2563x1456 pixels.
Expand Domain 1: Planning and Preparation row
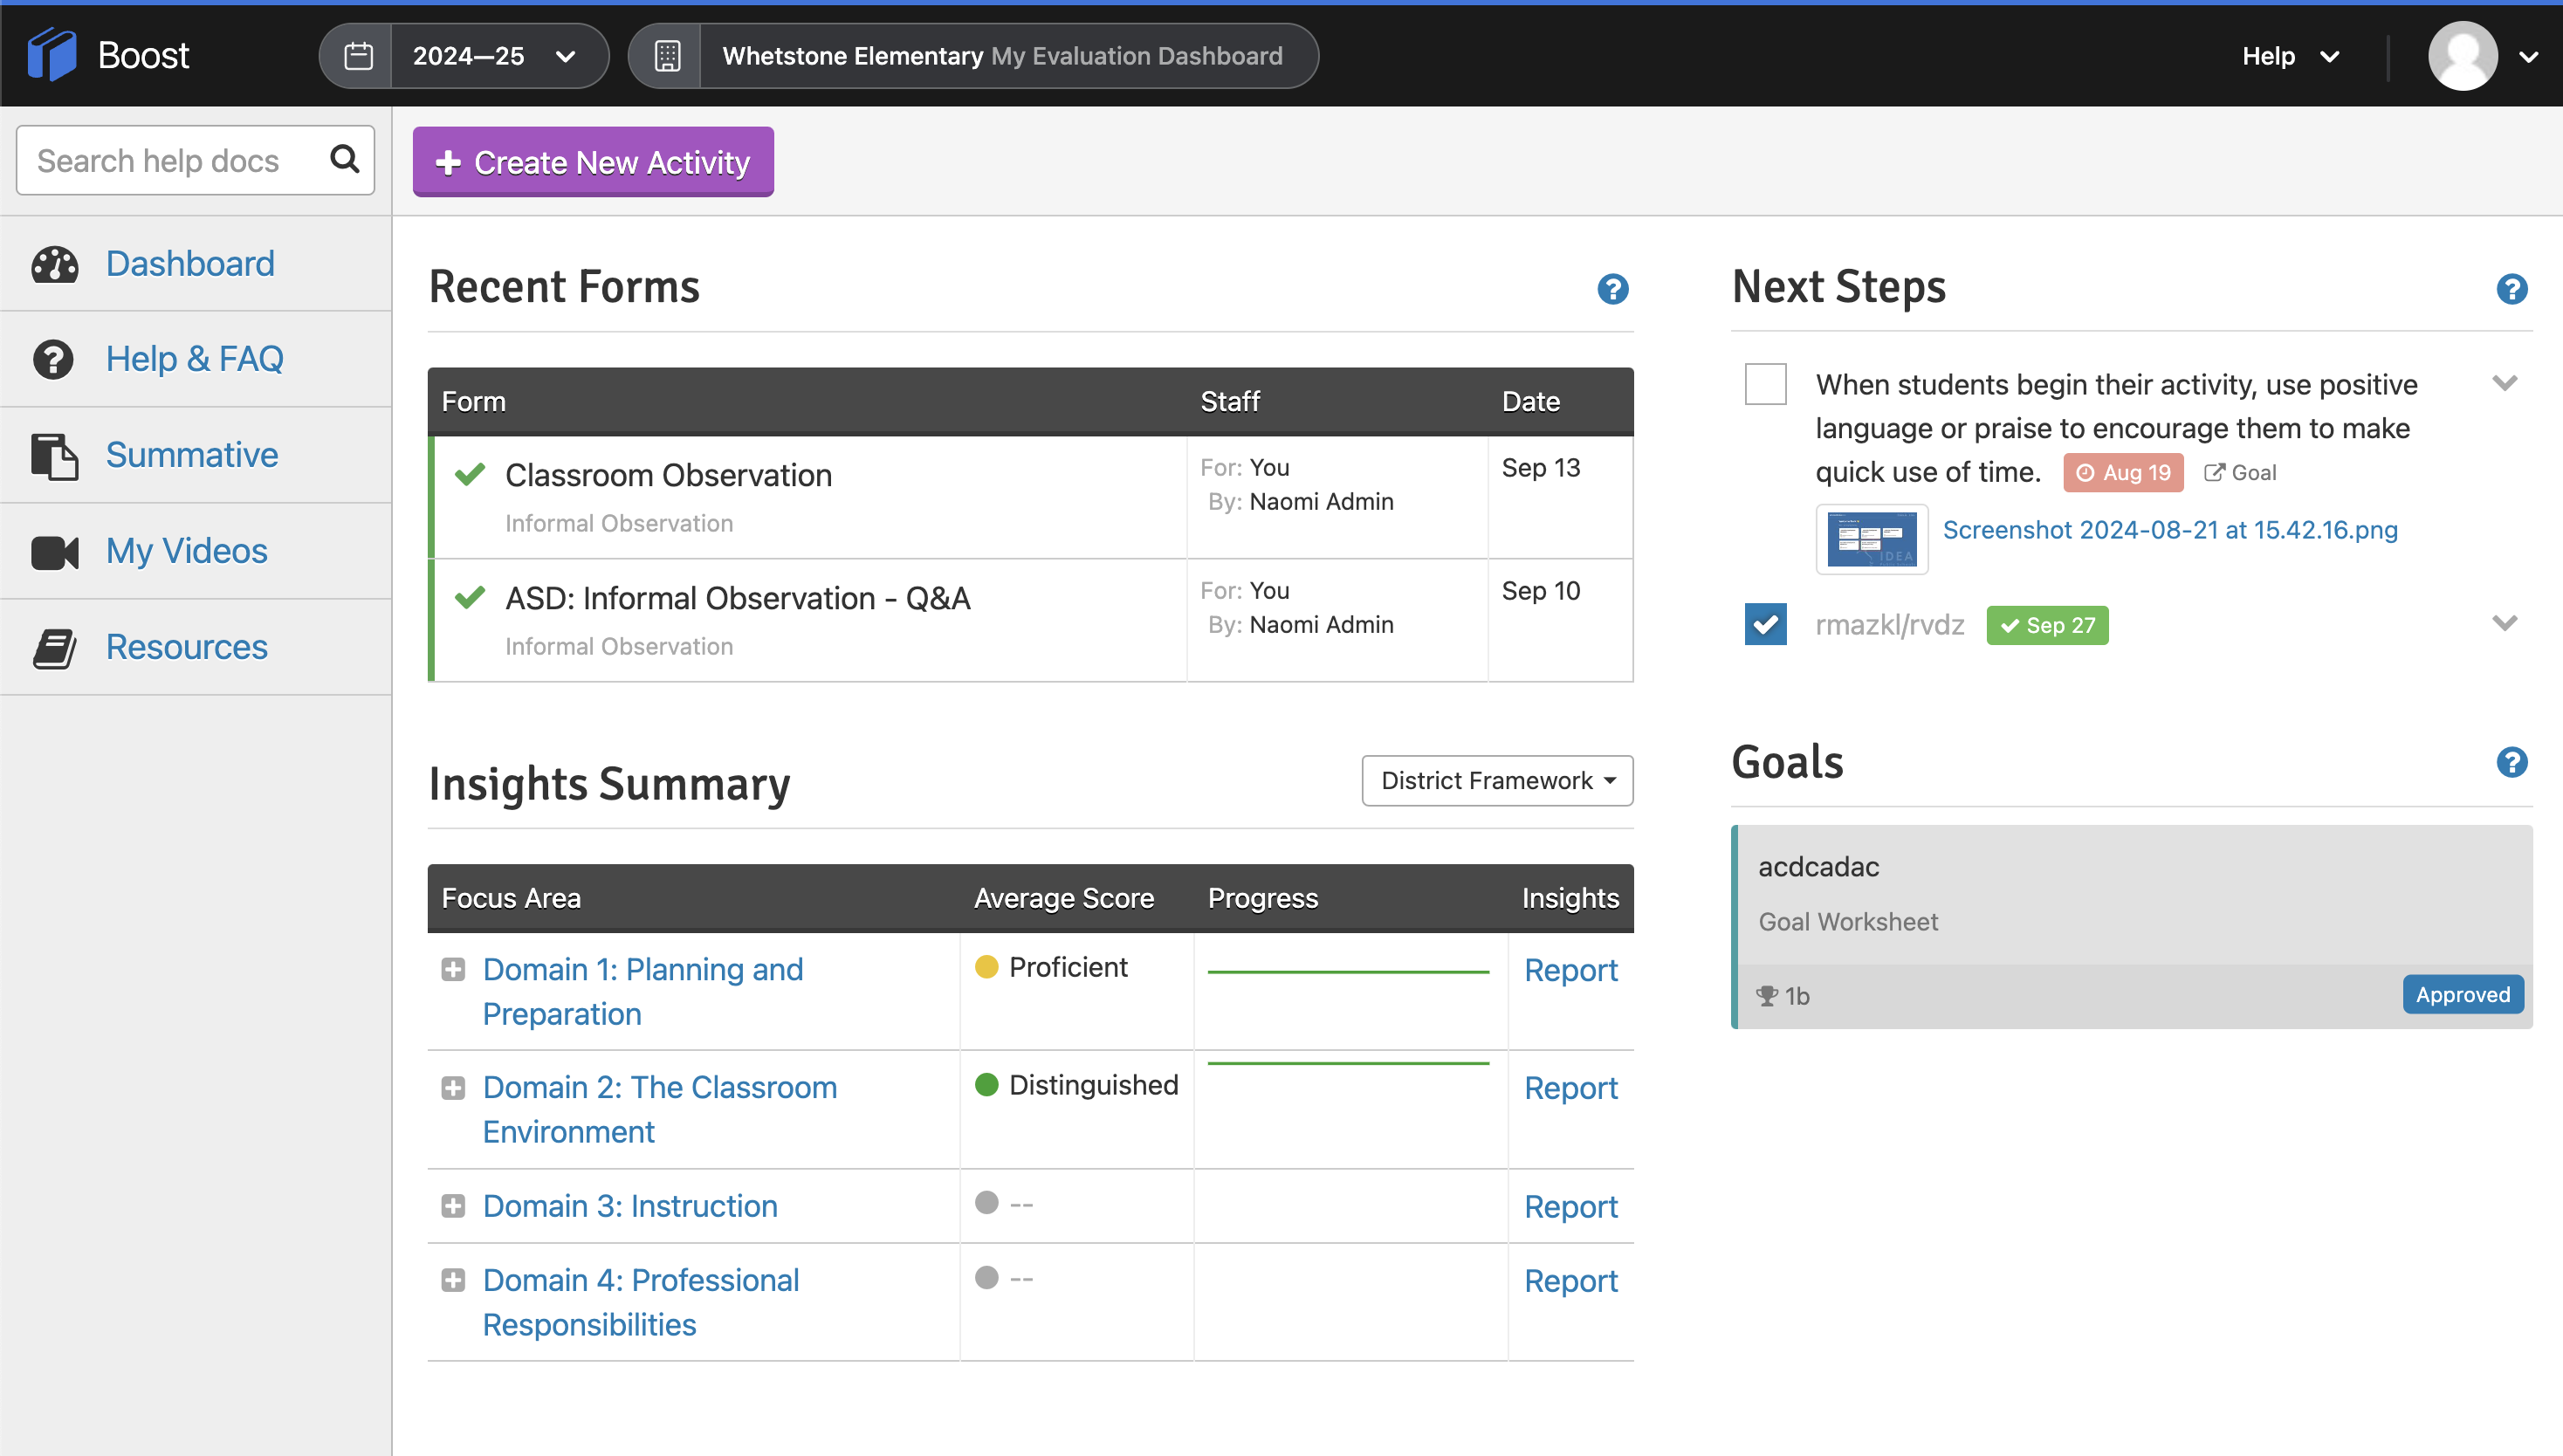(453, 969)
